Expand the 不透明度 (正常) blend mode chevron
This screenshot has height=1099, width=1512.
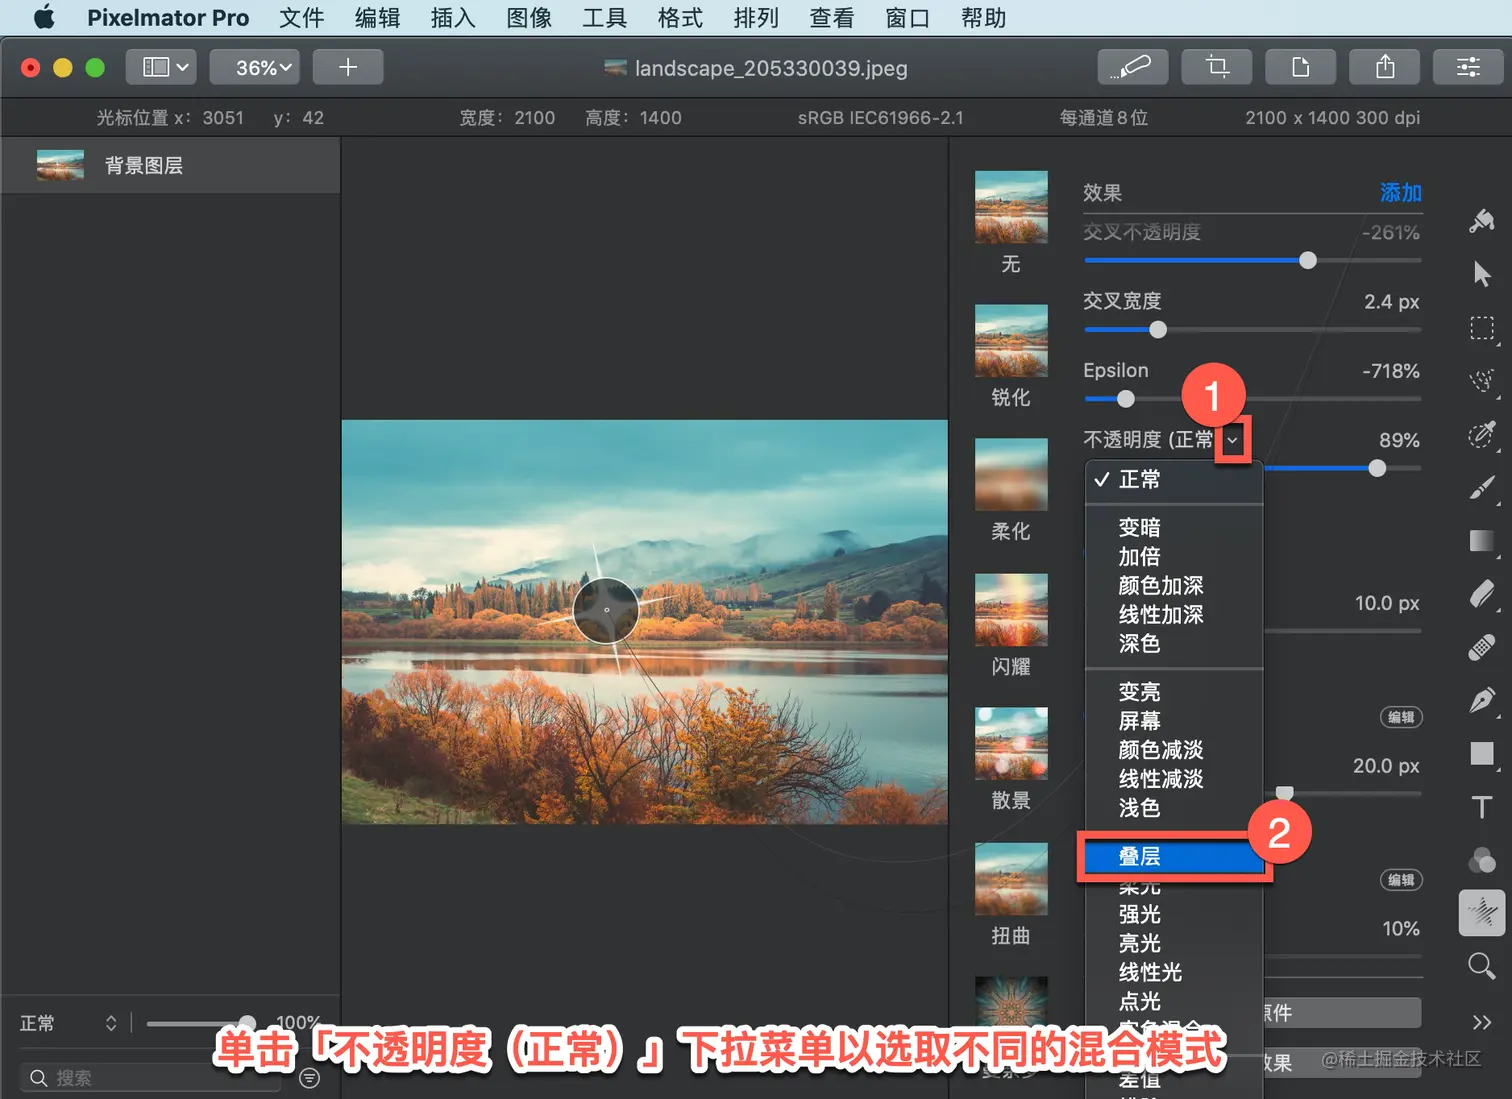click(1232, 440)
